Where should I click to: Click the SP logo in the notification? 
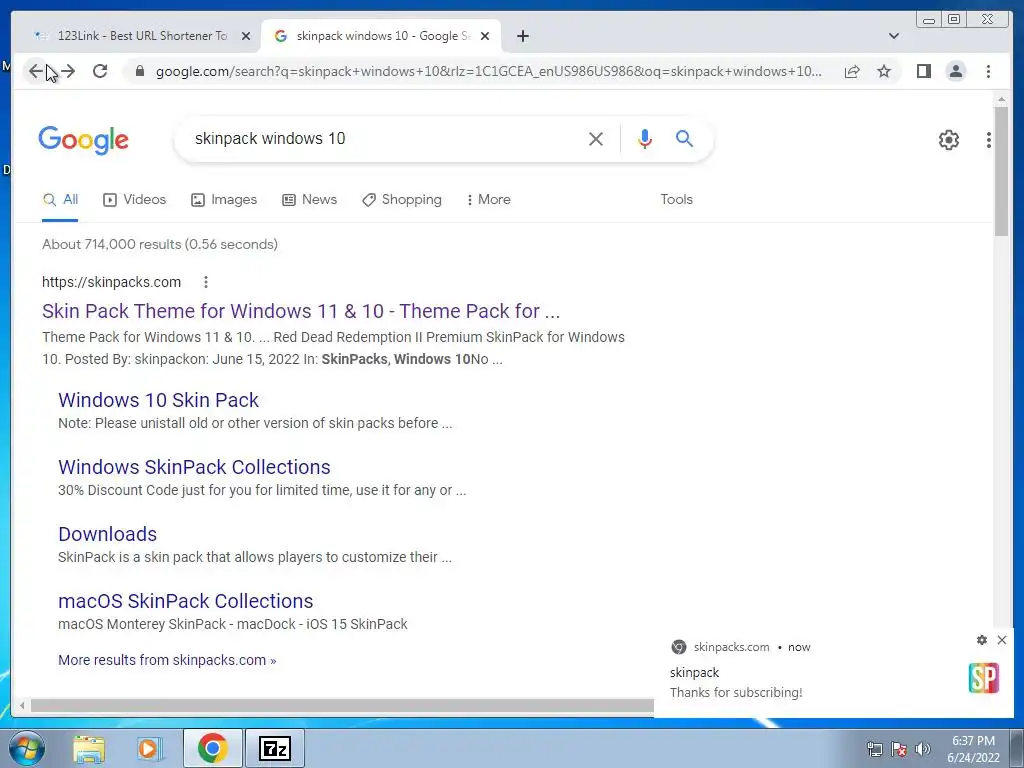(984, 679)
